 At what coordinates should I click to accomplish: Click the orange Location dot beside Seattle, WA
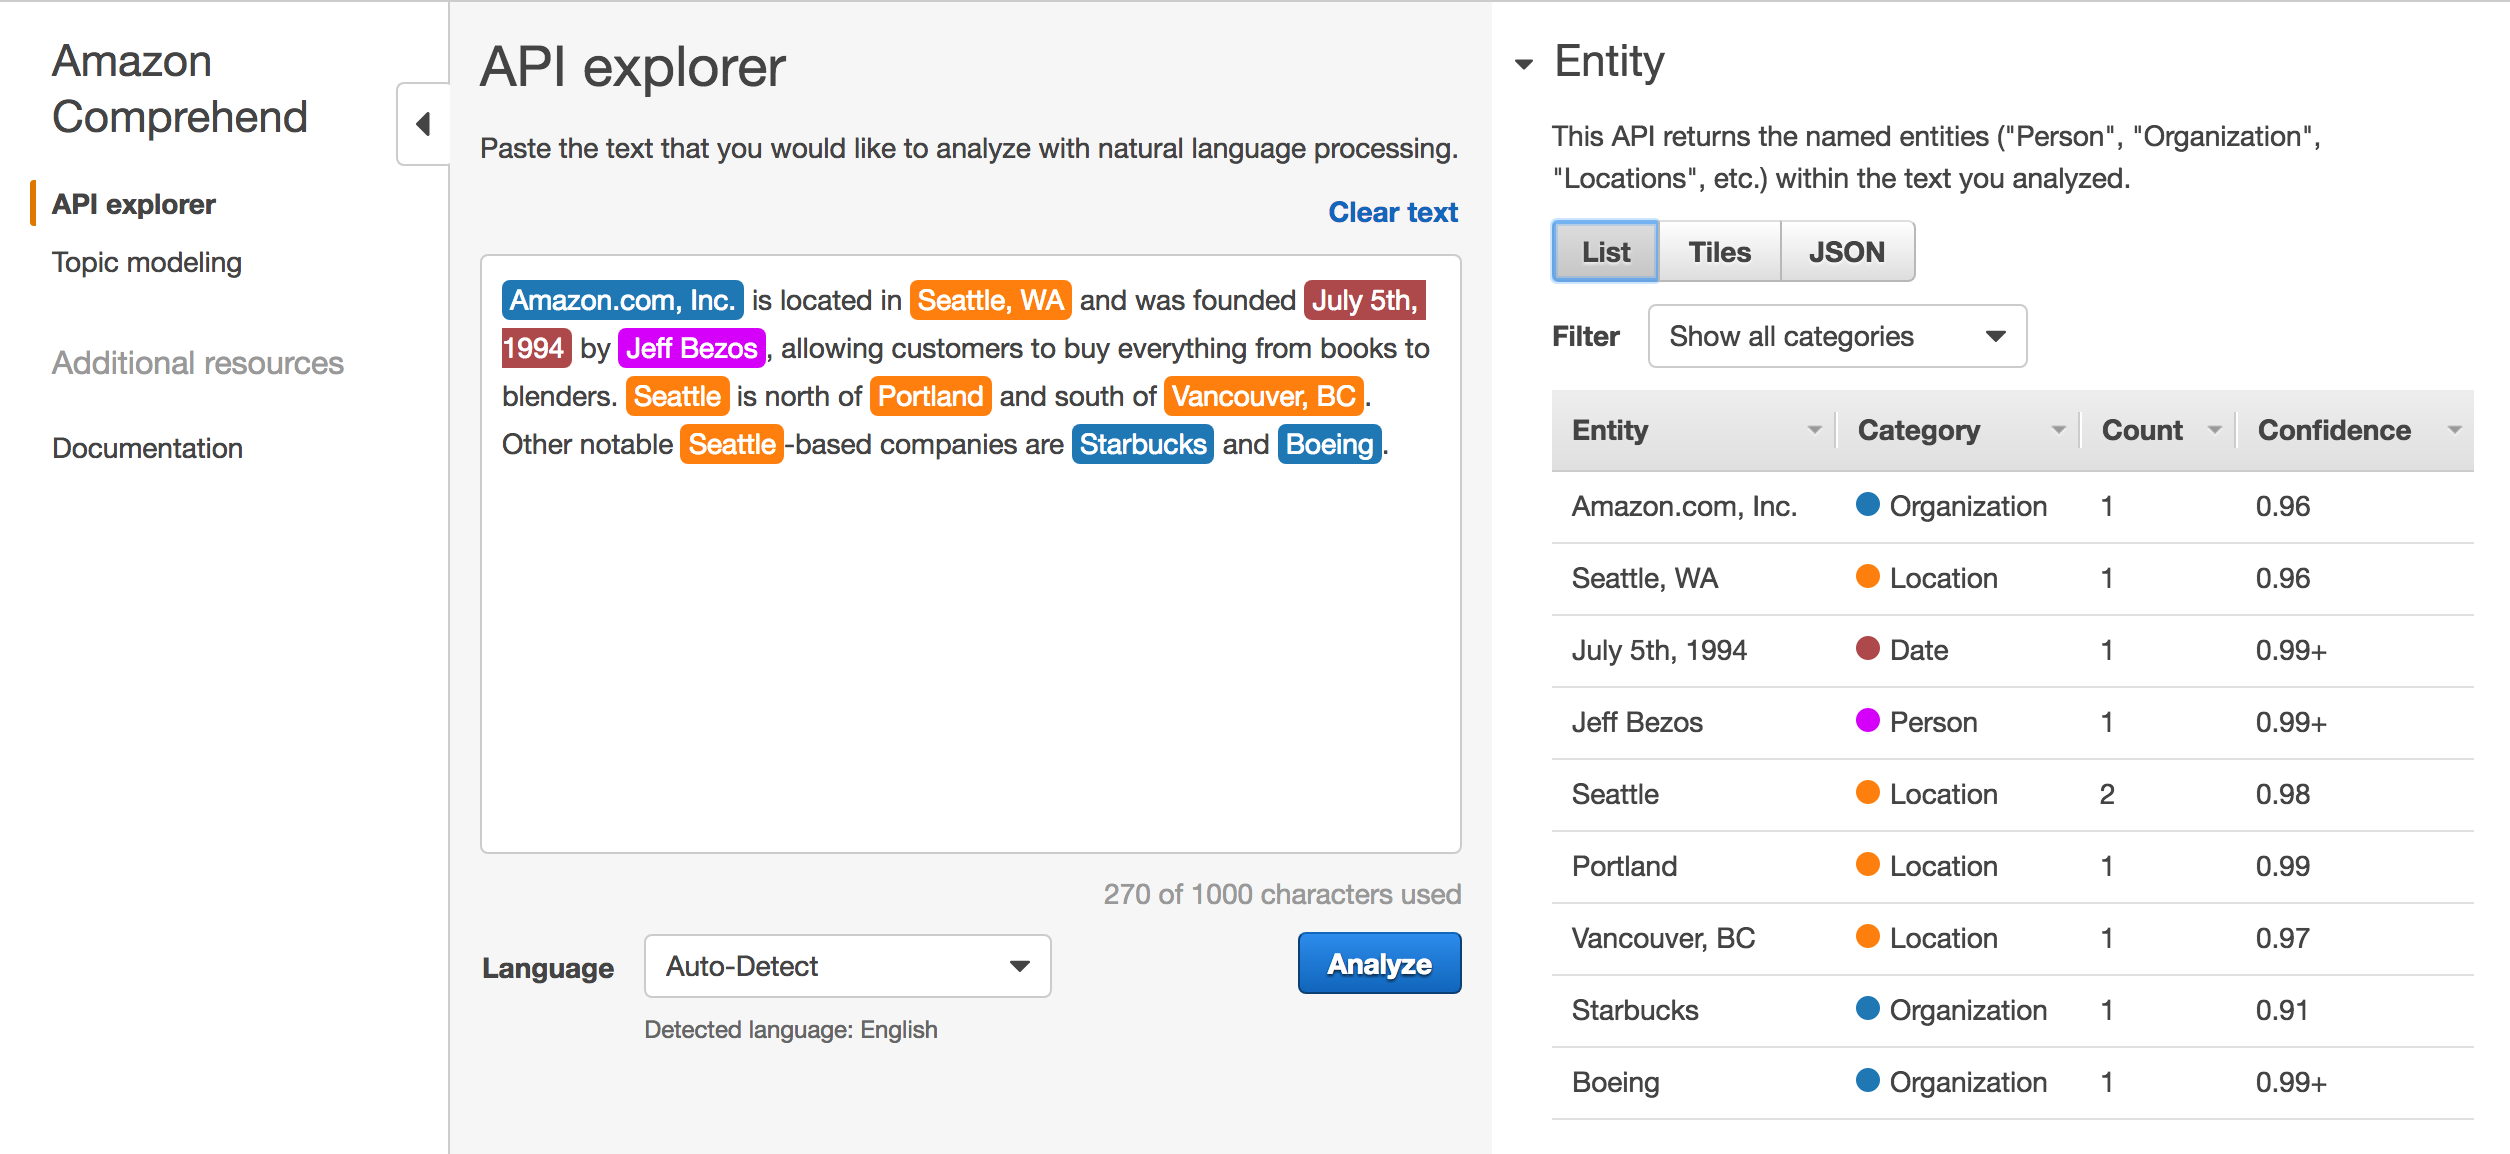point(1869,578)
